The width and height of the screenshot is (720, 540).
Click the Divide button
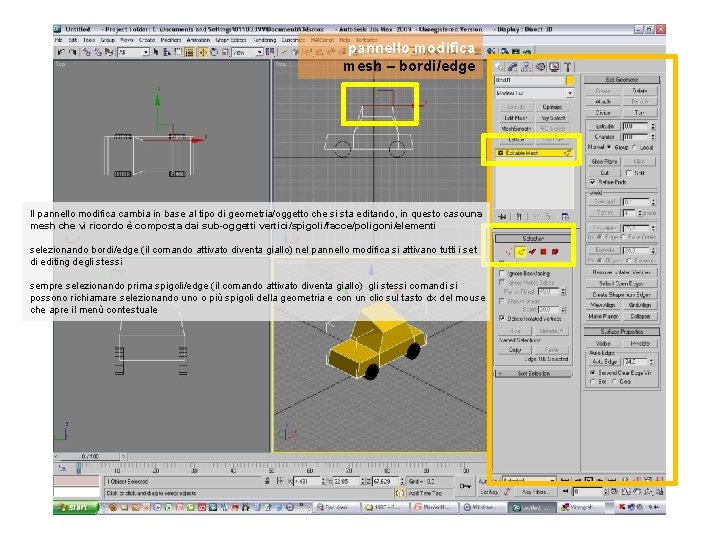tap(603, 112)
